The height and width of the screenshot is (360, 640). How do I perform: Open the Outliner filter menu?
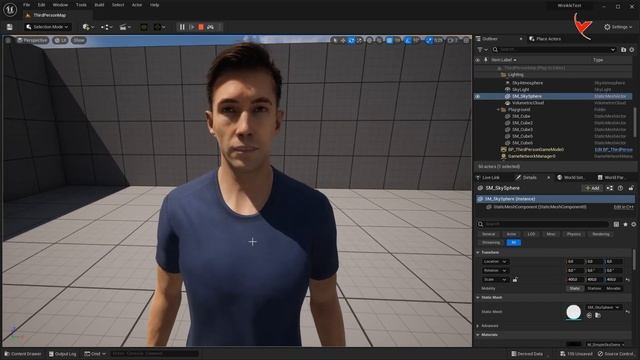[x=482, y=49]
